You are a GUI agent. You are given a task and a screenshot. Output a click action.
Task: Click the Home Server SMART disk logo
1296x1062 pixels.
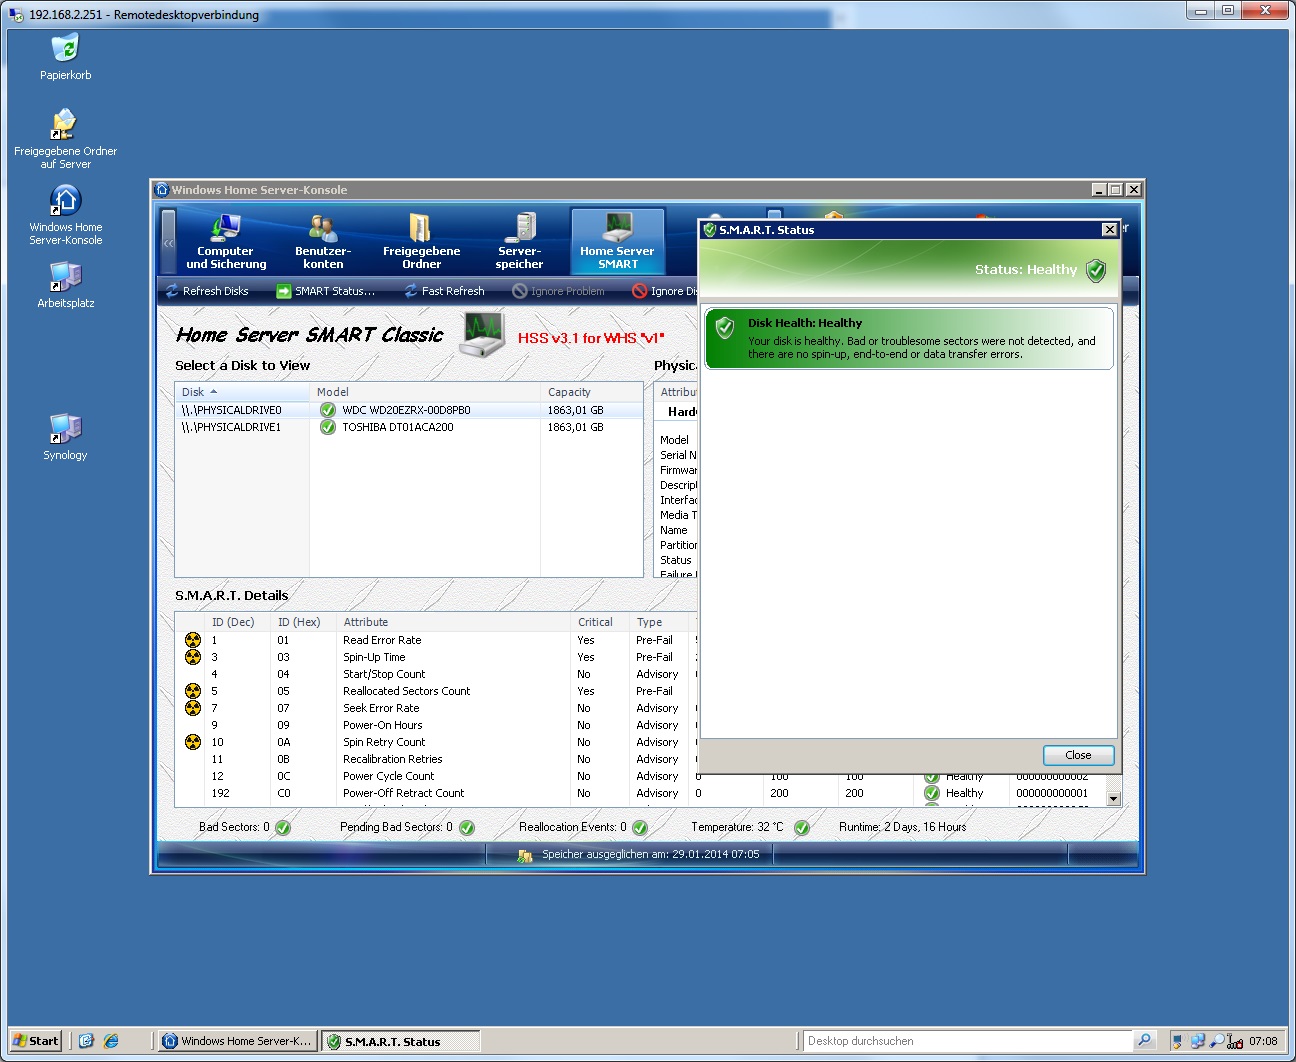pyautogui.click(x=483, y=334)
